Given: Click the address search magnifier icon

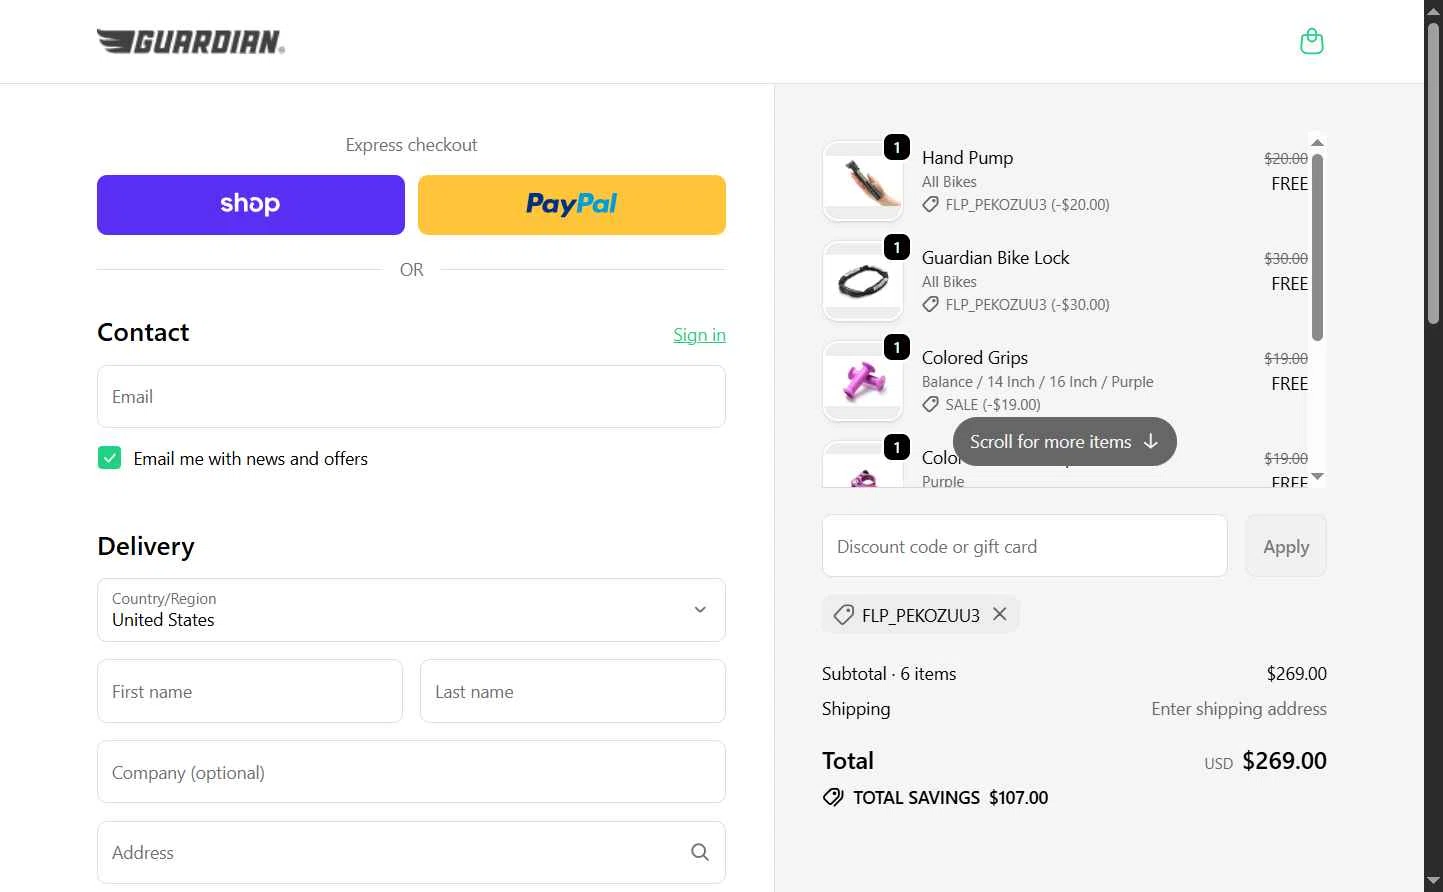Looking at the screenshot, I should coord(700,852).
